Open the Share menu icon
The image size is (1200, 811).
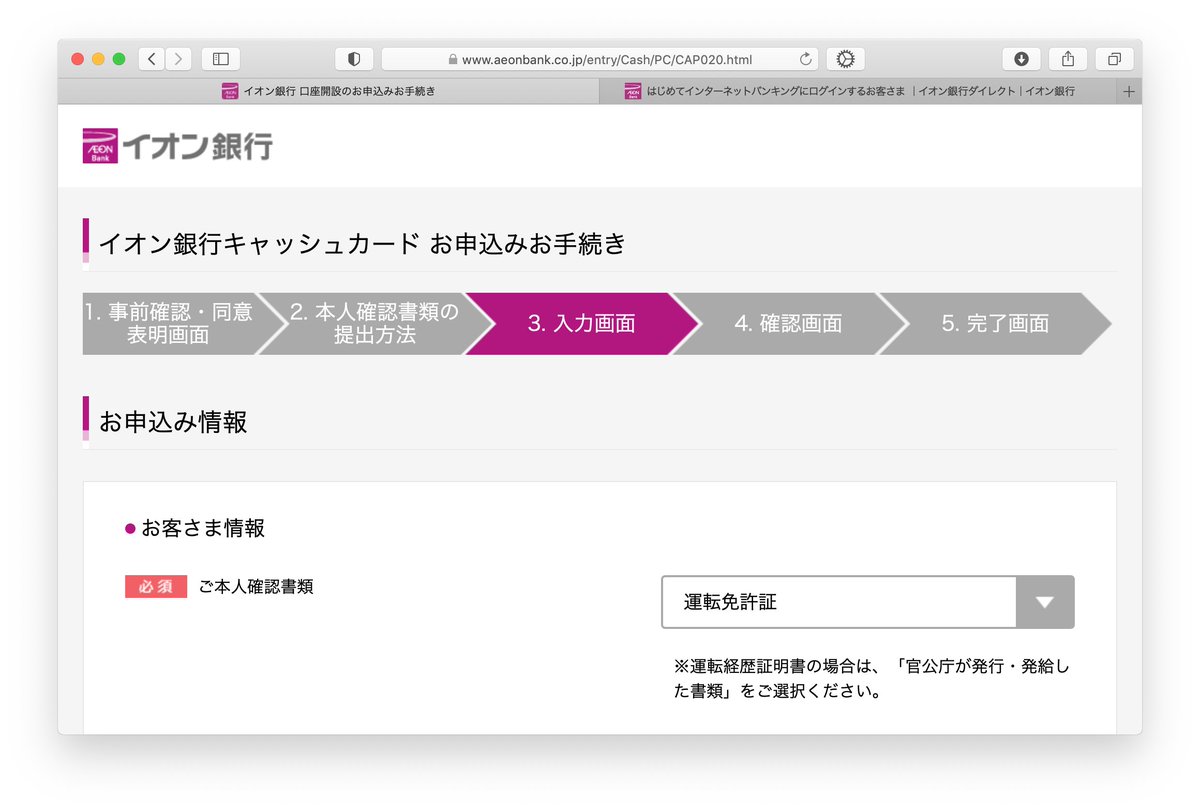click(x=1068, y=59)
